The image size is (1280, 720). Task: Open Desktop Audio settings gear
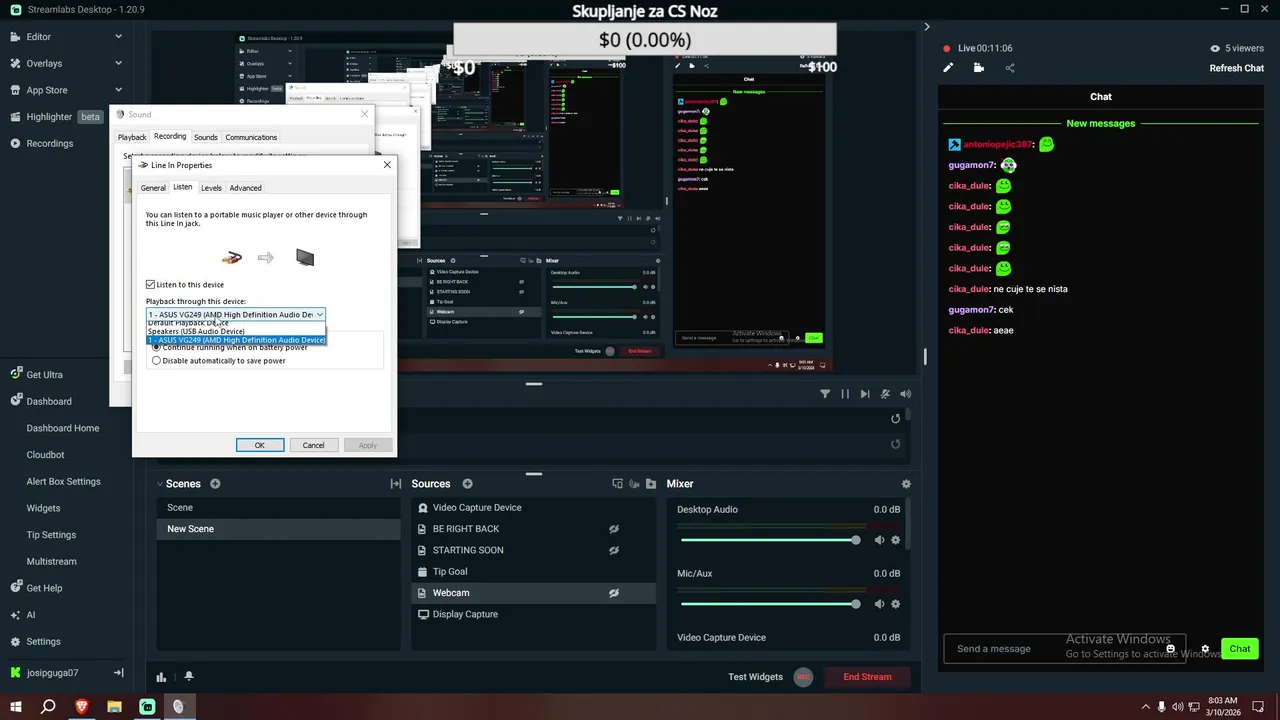(895, 540)
